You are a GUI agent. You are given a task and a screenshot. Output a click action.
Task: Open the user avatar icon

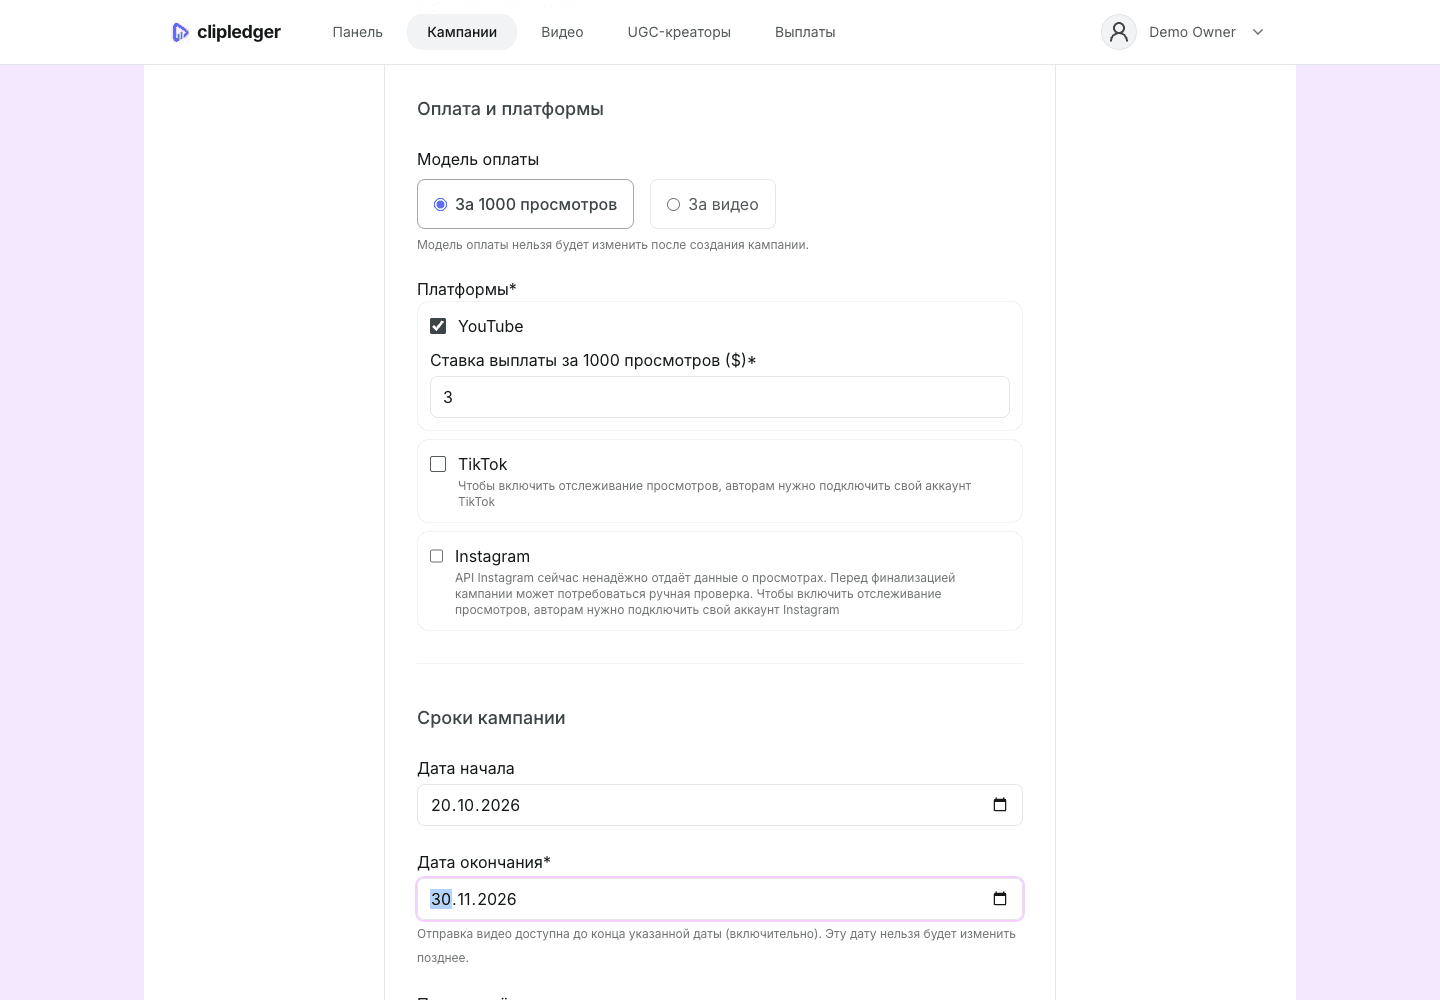(1119, 32)
